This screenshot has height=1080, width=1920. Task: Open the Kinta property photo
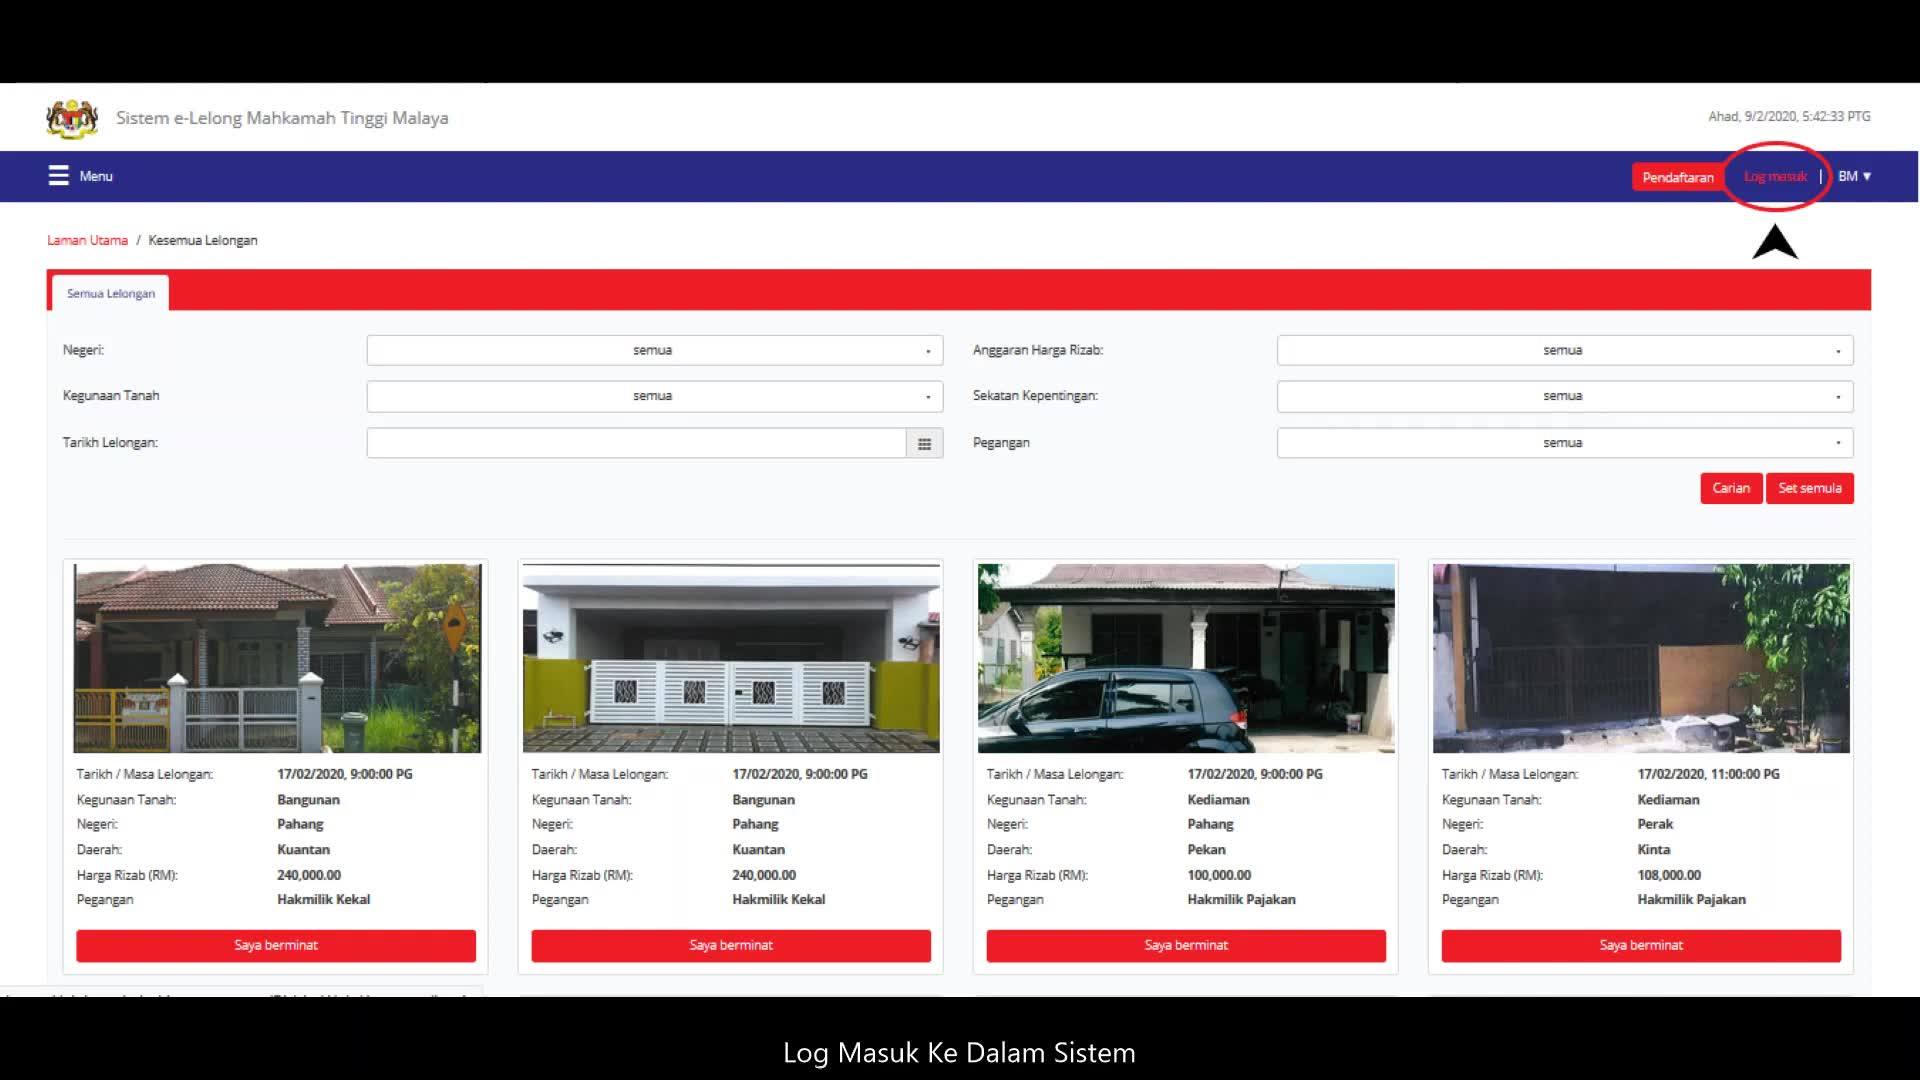[x=1641, y=658]
